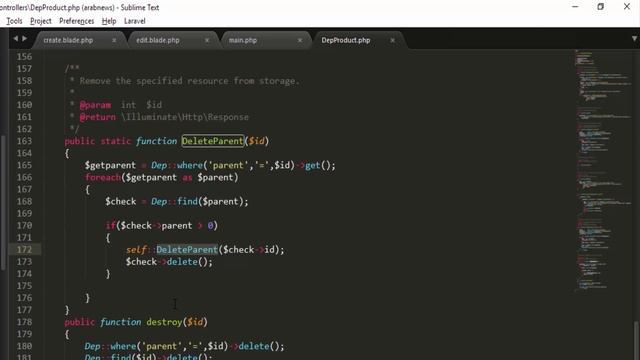Click $check->delete() on line 173
The height and width of the screenshot is (360, 640).
click(x=169, y=262)
